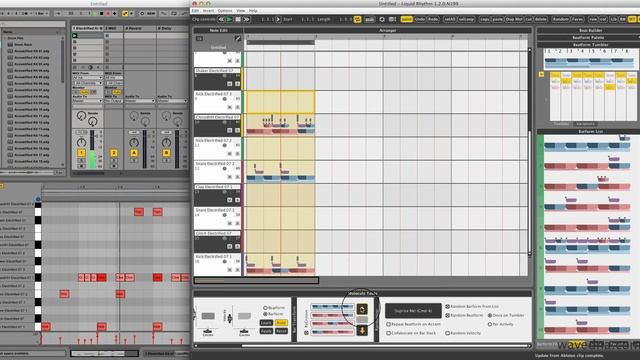Click the Suprise Me button
The height and width of the screenshot is (360, 640).
[x=413, y=311]
